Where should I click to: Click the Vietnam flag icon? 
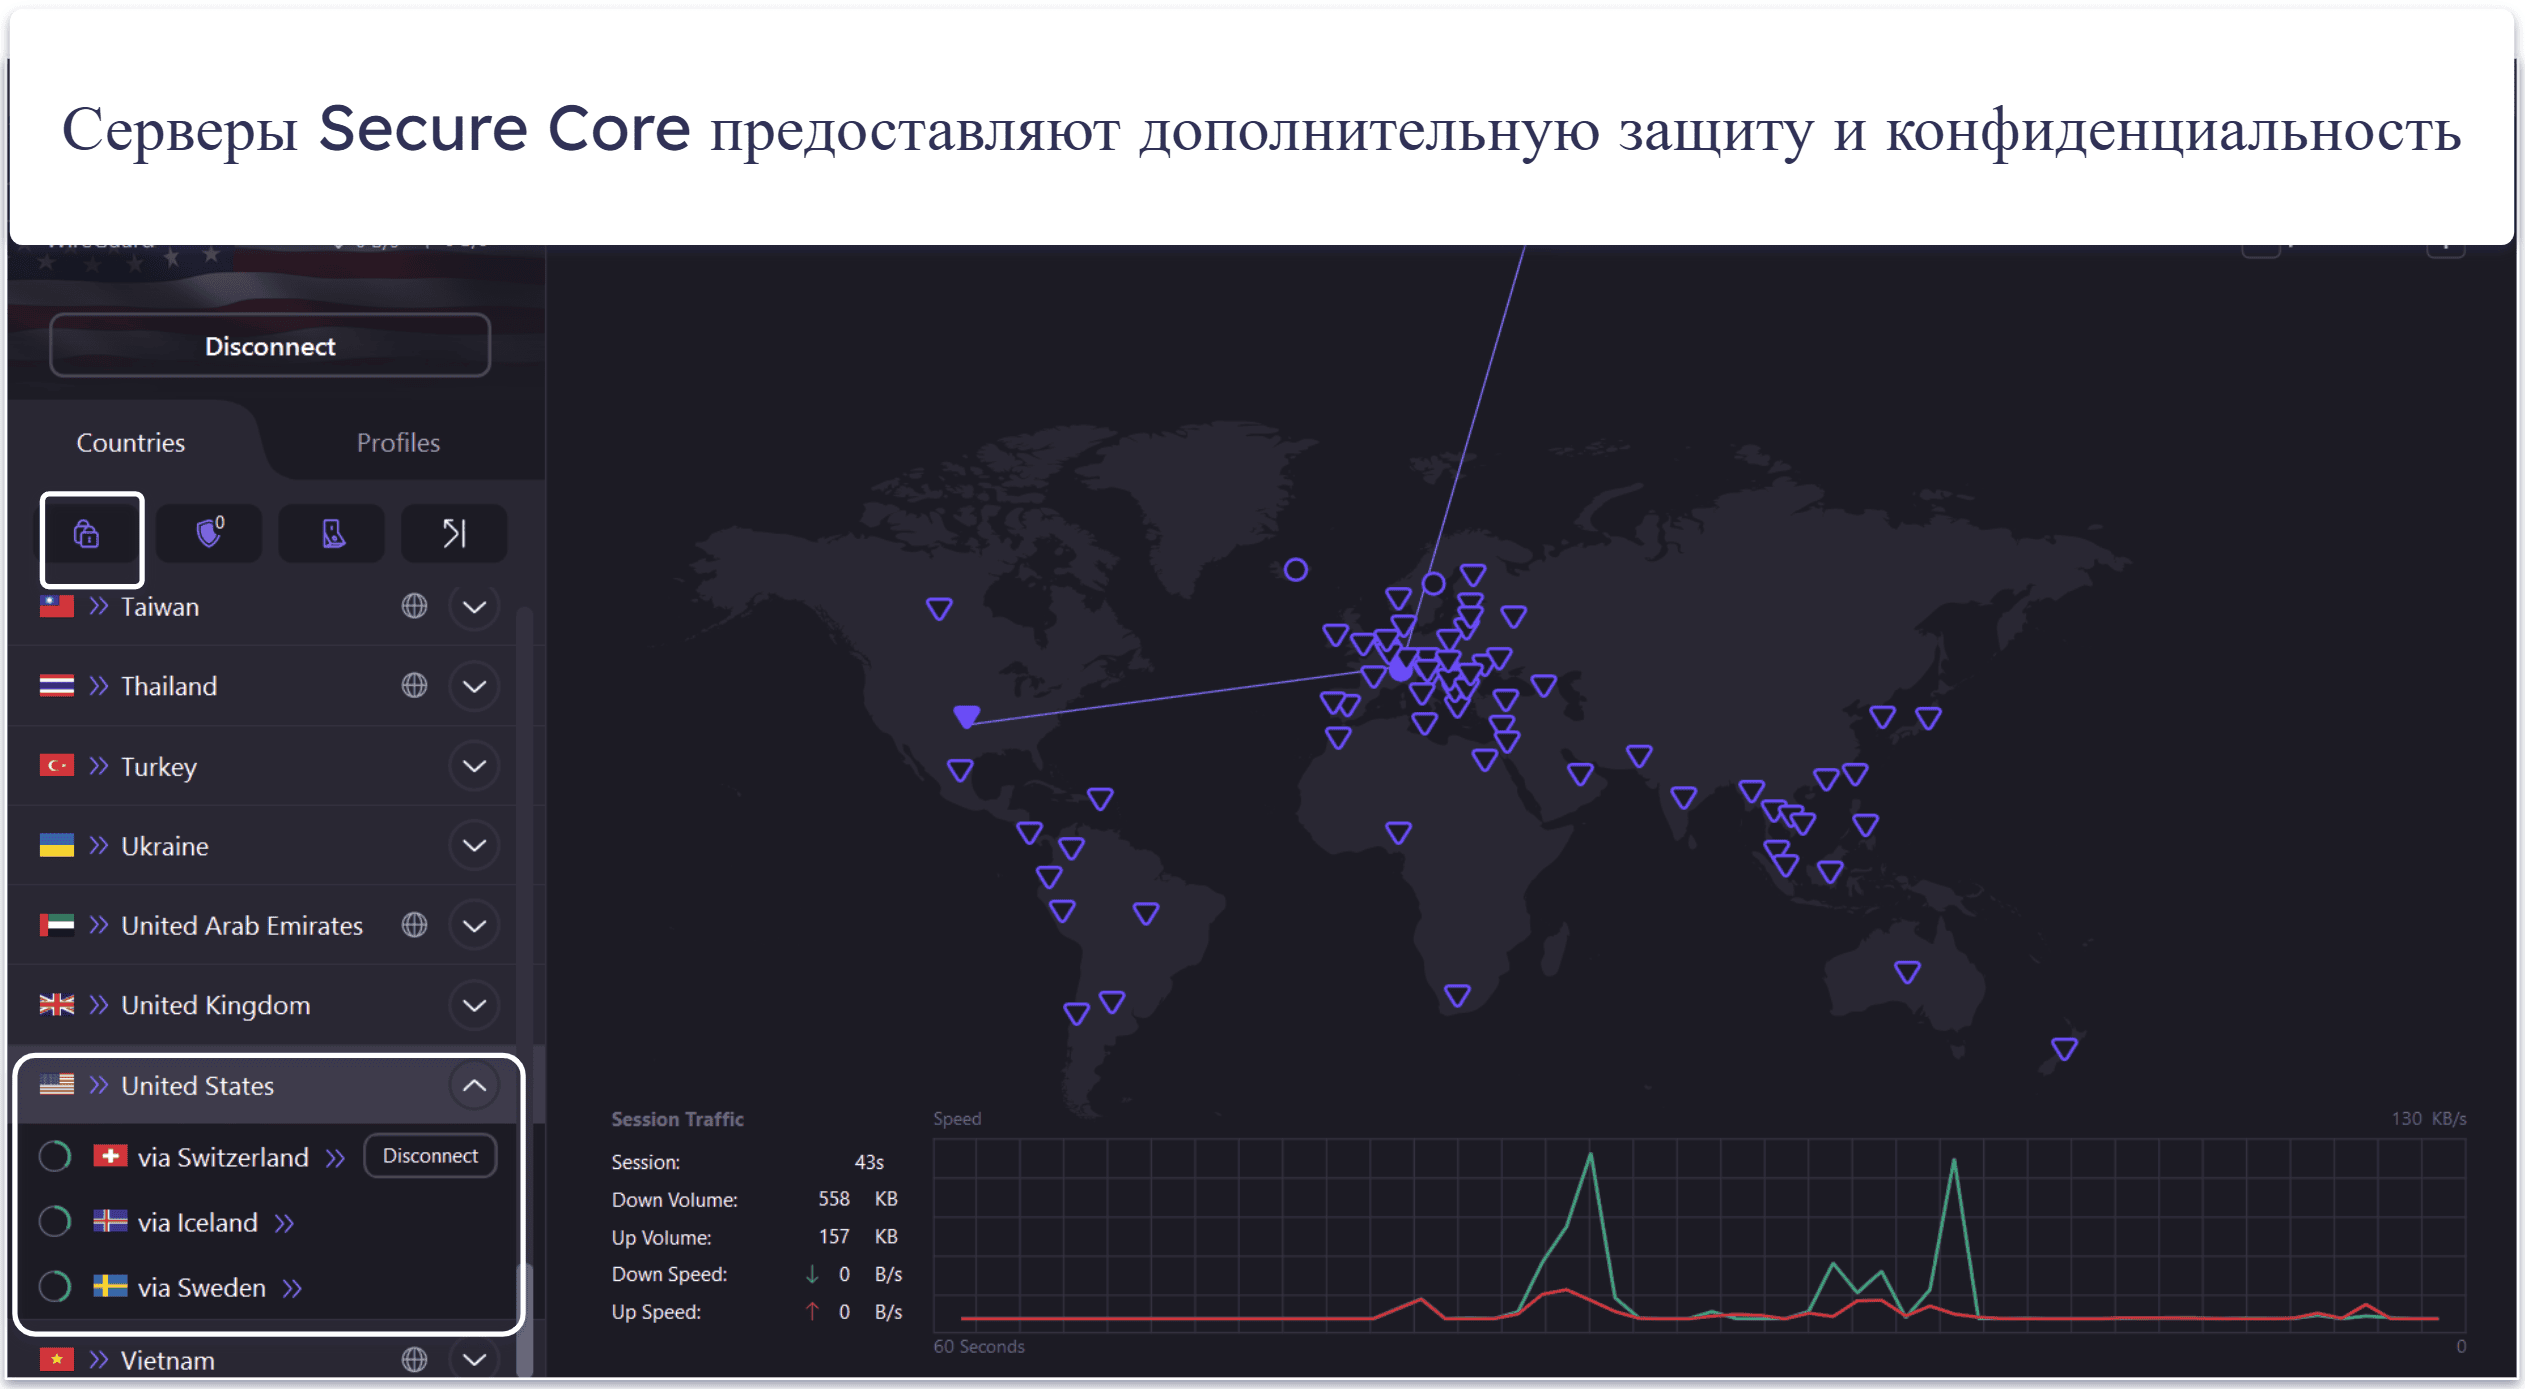tap(57, 1359)
